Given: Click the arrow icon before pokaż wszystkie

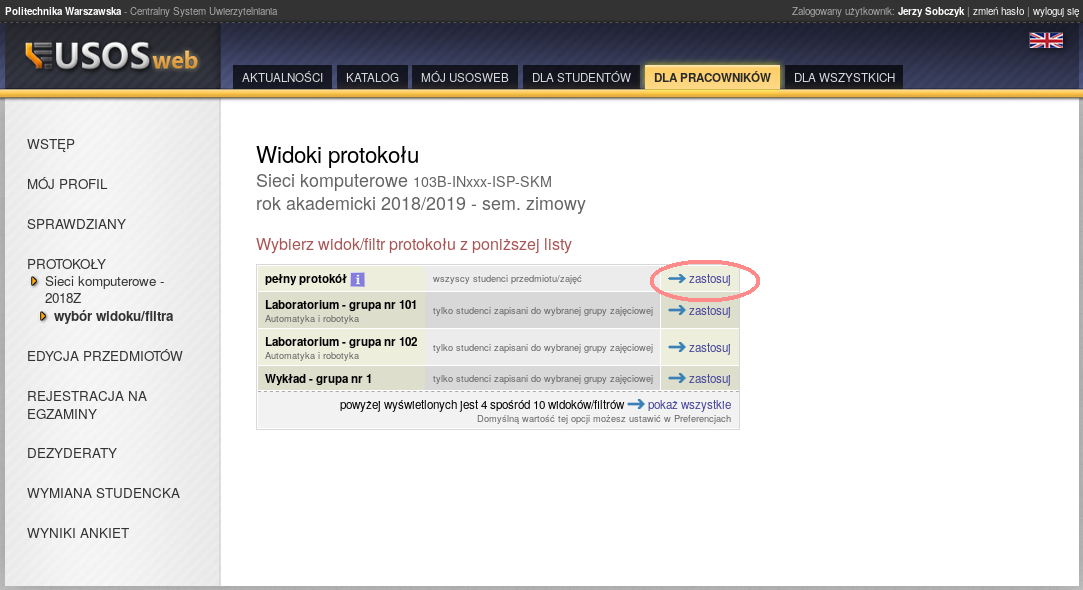Looking at the screenshot, I should [635, 405].
